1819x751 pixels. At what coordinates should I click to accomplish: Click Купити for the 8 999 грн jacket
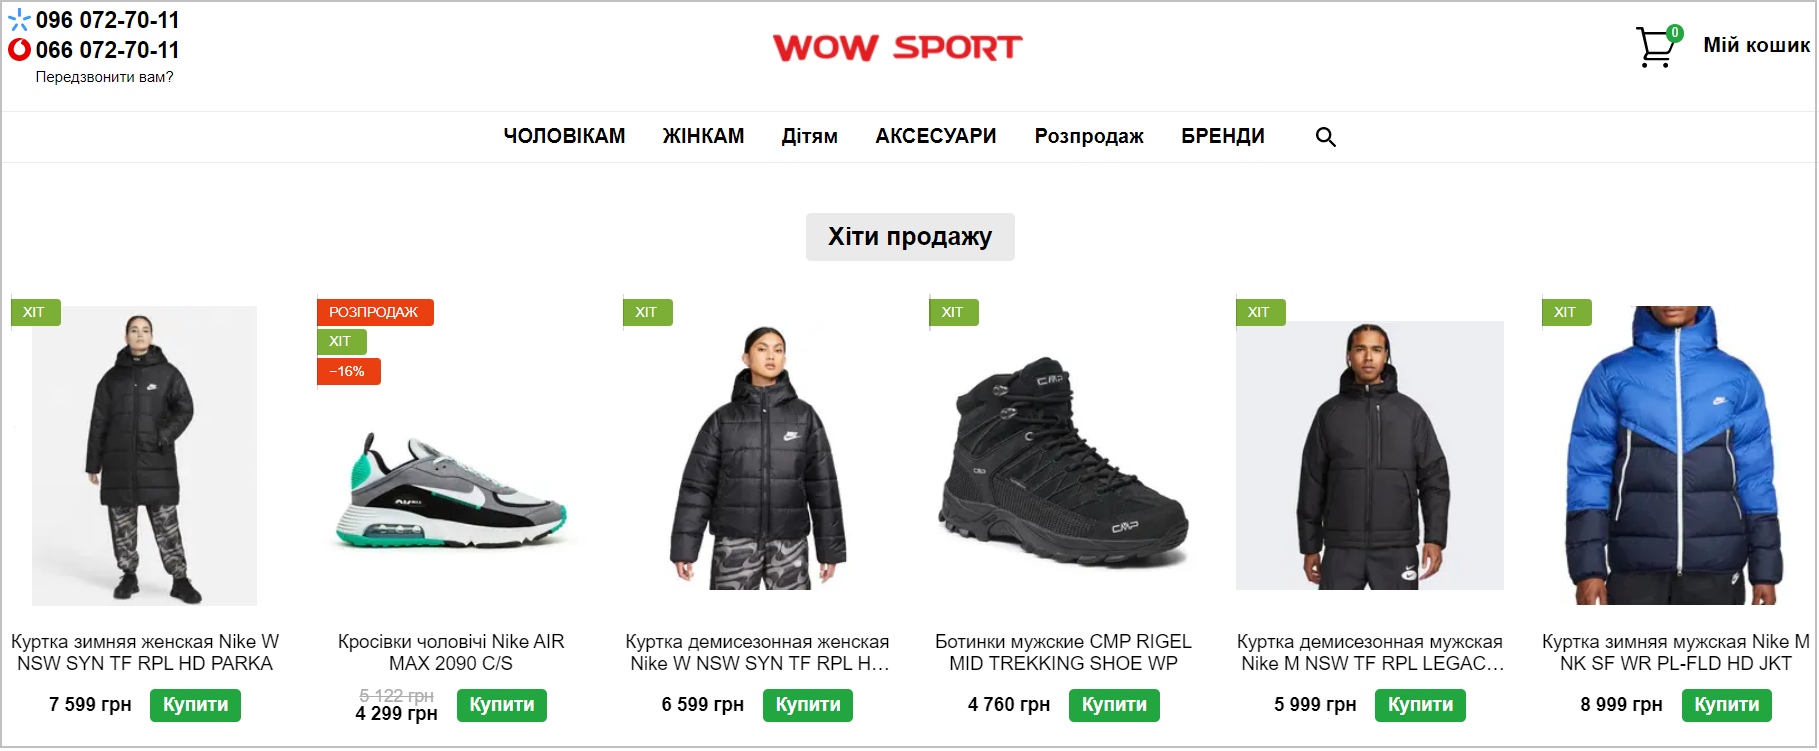tap(1726, 705)
